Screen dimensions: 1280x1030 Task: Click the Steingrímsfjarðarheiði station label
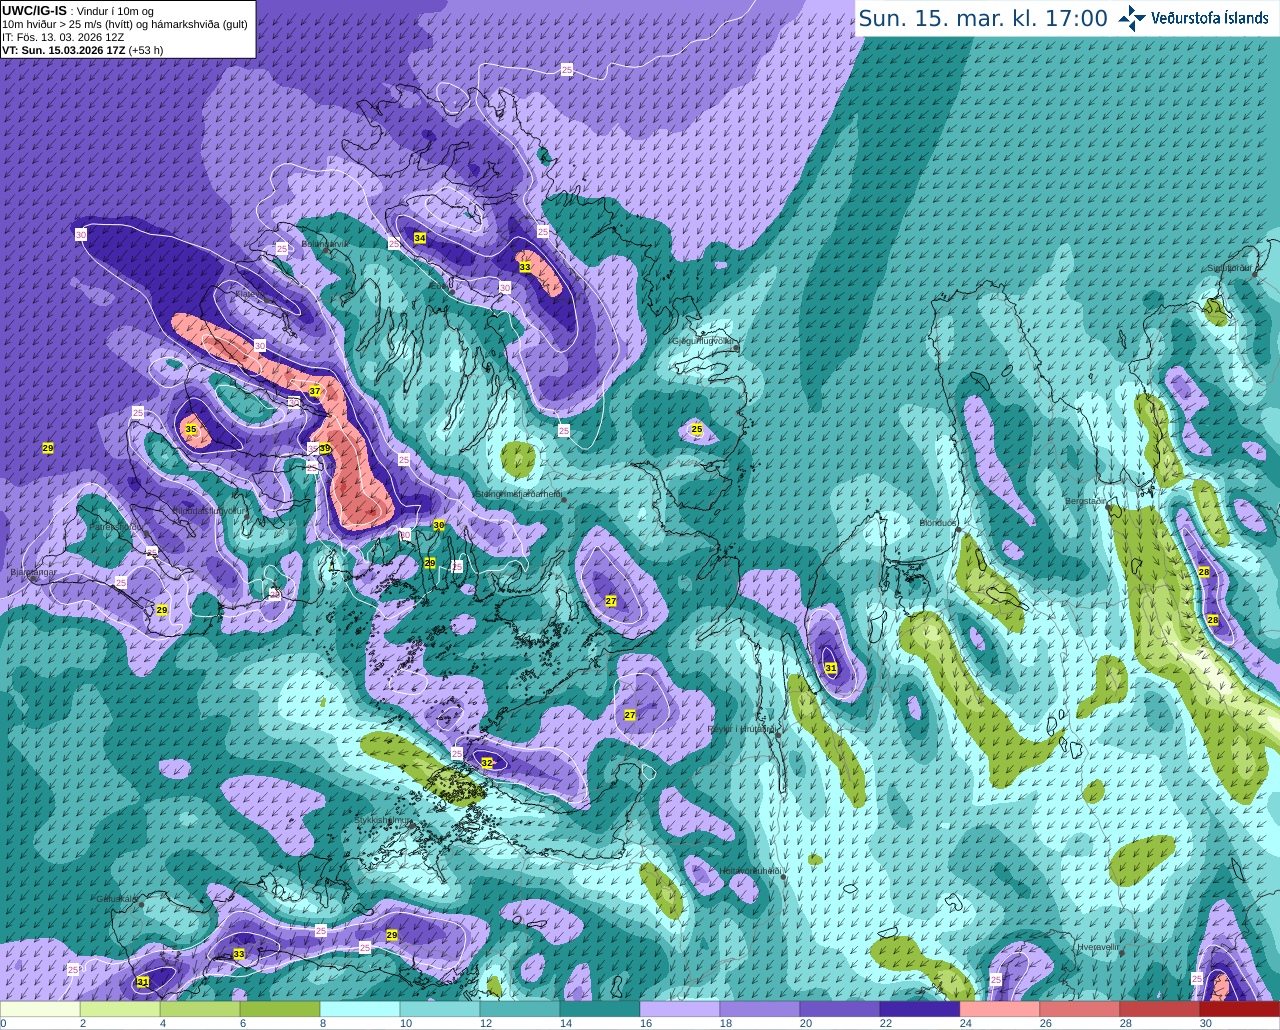518,494
